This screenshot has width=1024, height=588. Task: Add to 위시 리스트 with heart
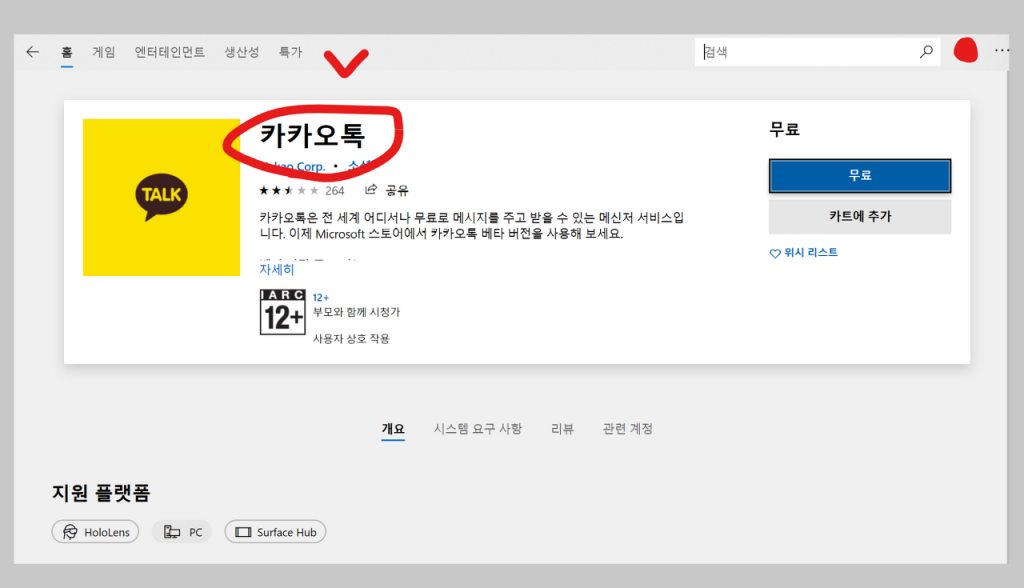pos(803,253)
